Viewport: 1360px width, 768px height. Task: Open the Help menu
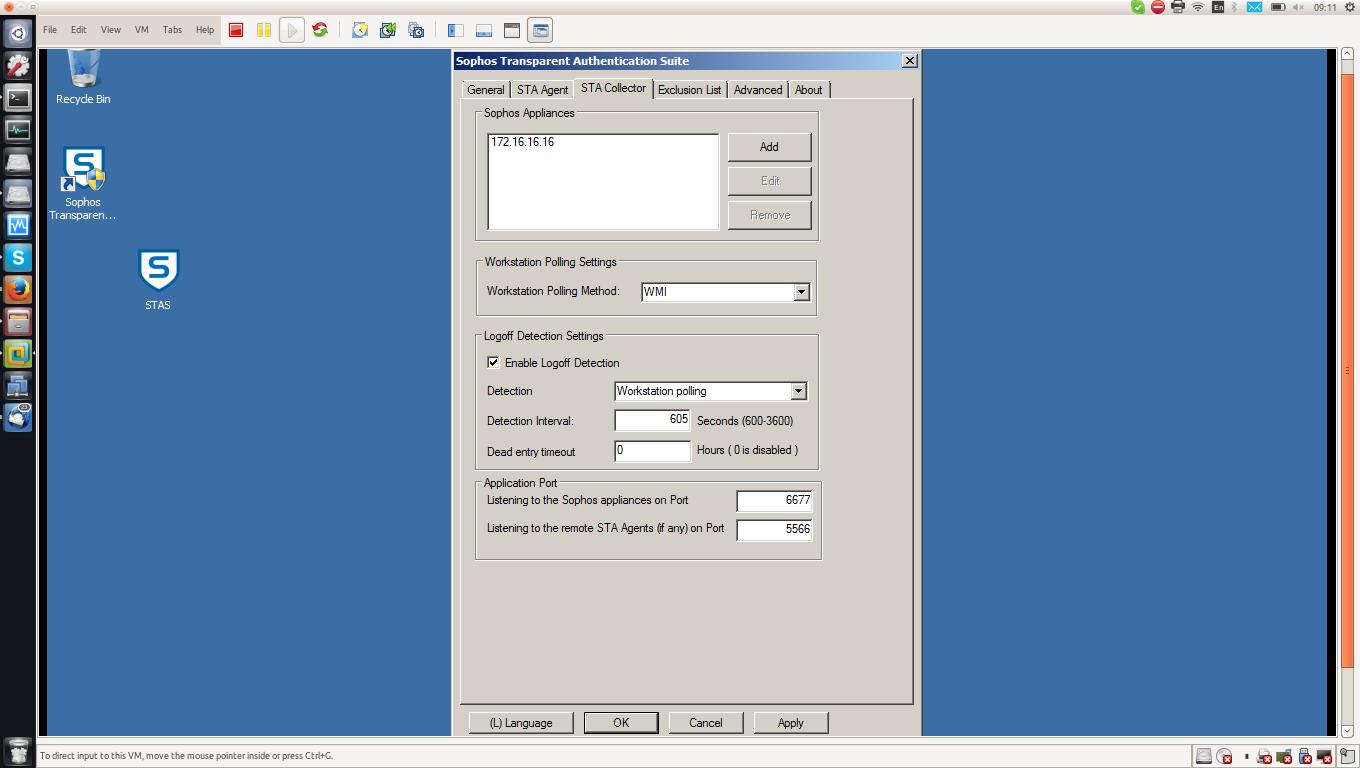204,30
